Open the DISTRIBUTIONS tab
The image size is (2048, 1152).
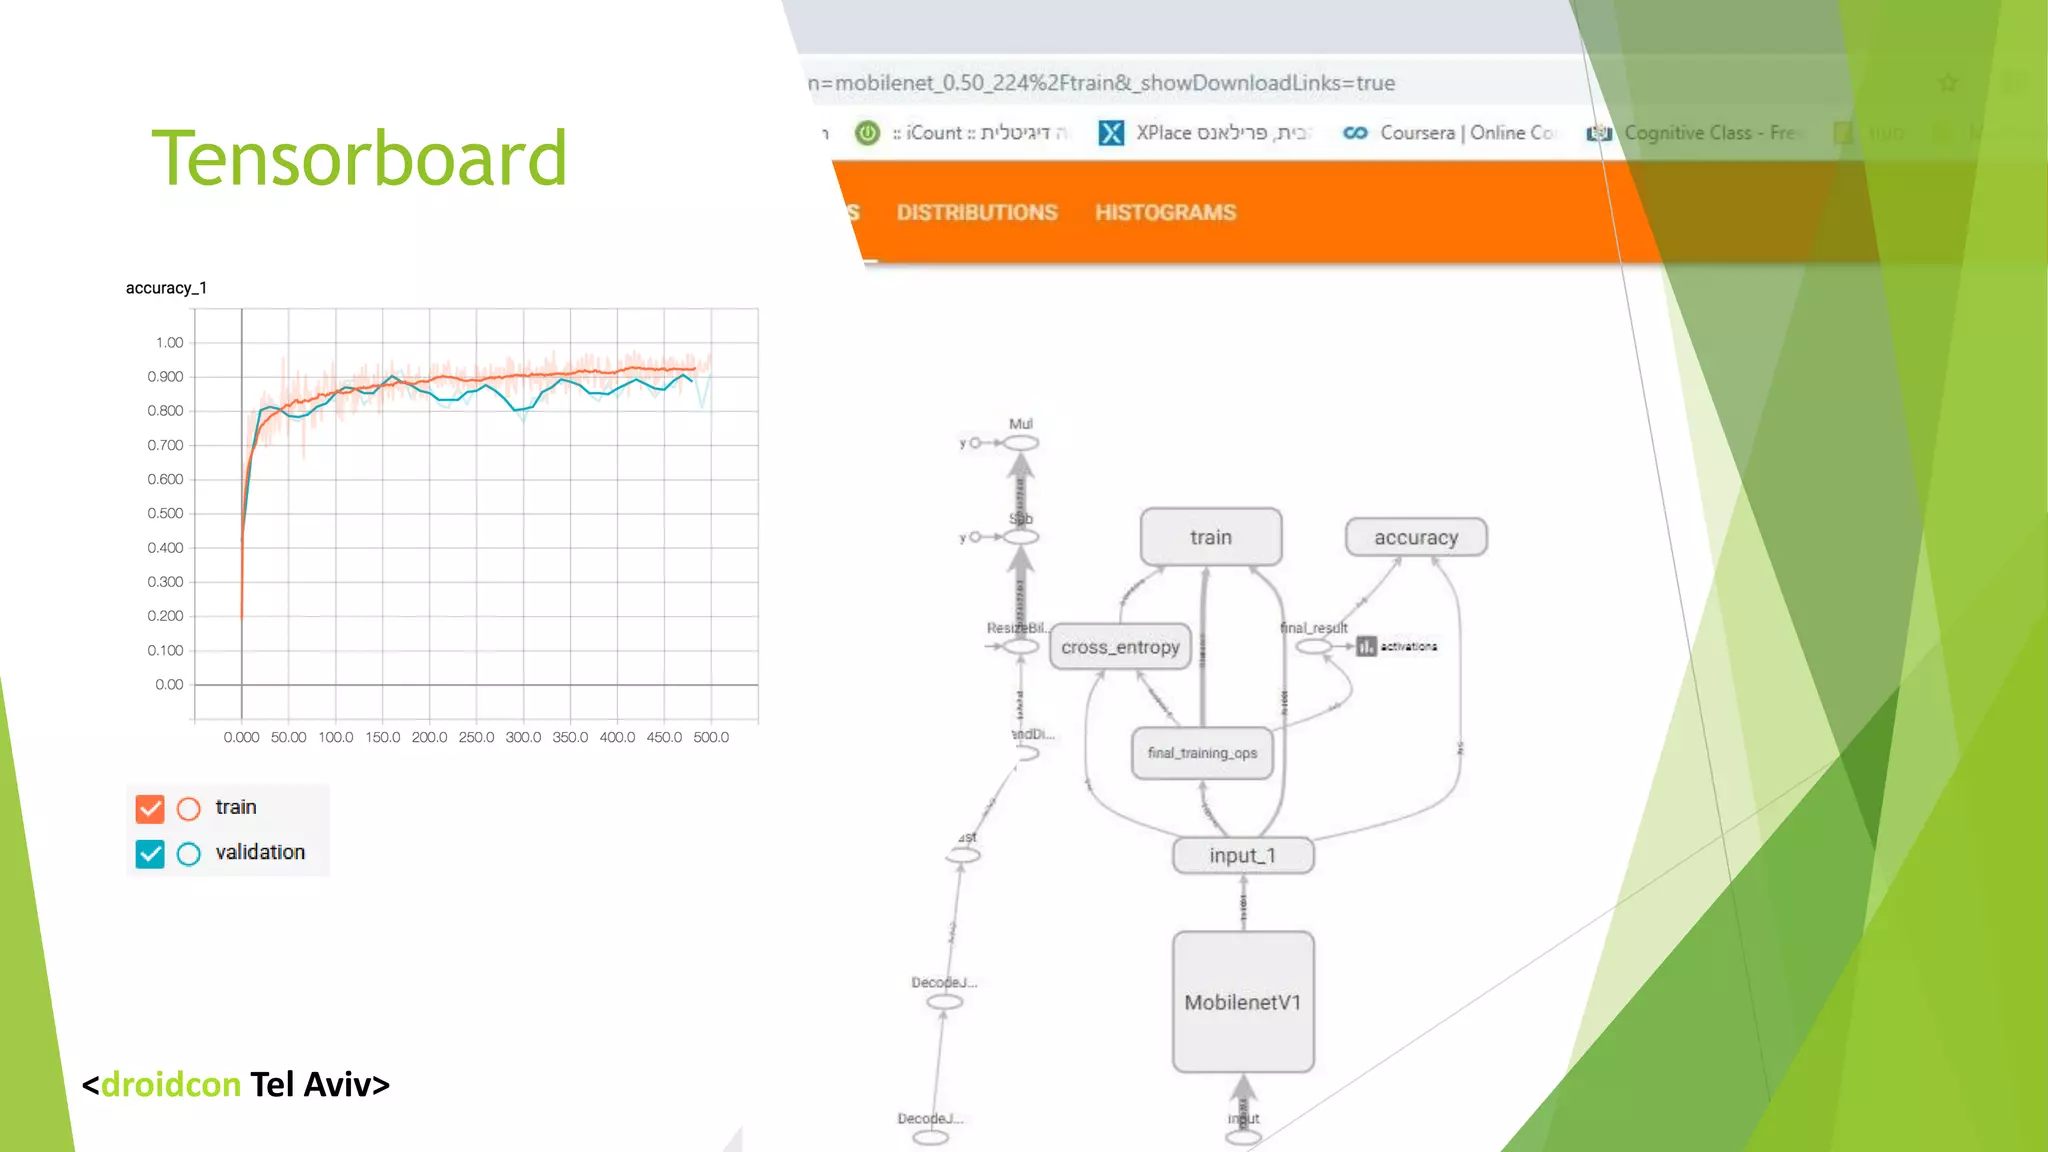pos(977,212)
